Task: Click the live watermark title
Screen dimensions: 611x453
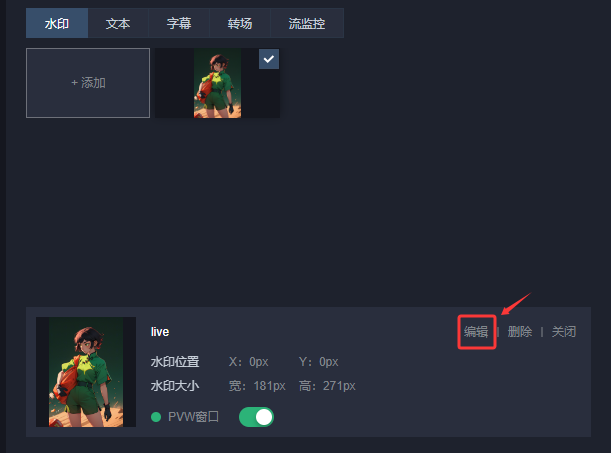Action: pyautogui.click(x=160, y=332)
